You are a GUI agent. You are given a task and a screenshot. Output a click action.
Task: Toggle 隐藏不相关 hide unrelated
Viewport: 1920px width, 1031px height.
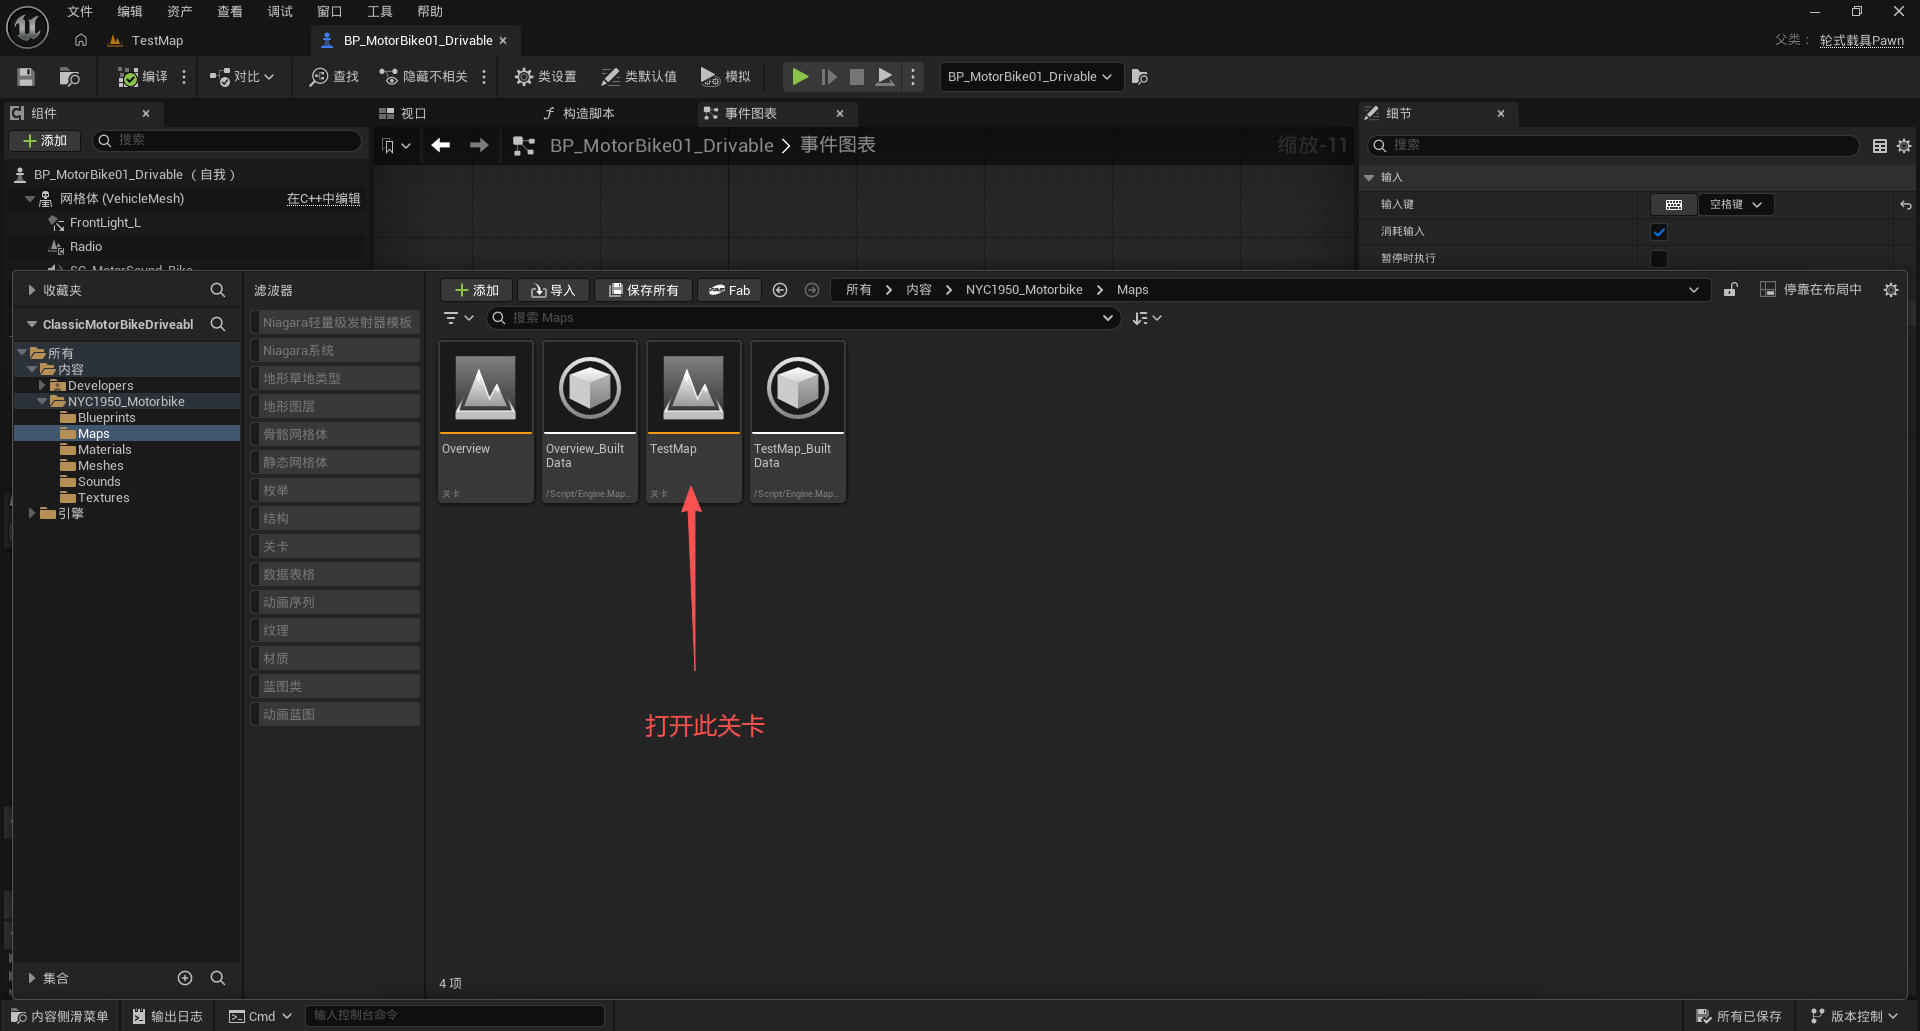[424, 77]
